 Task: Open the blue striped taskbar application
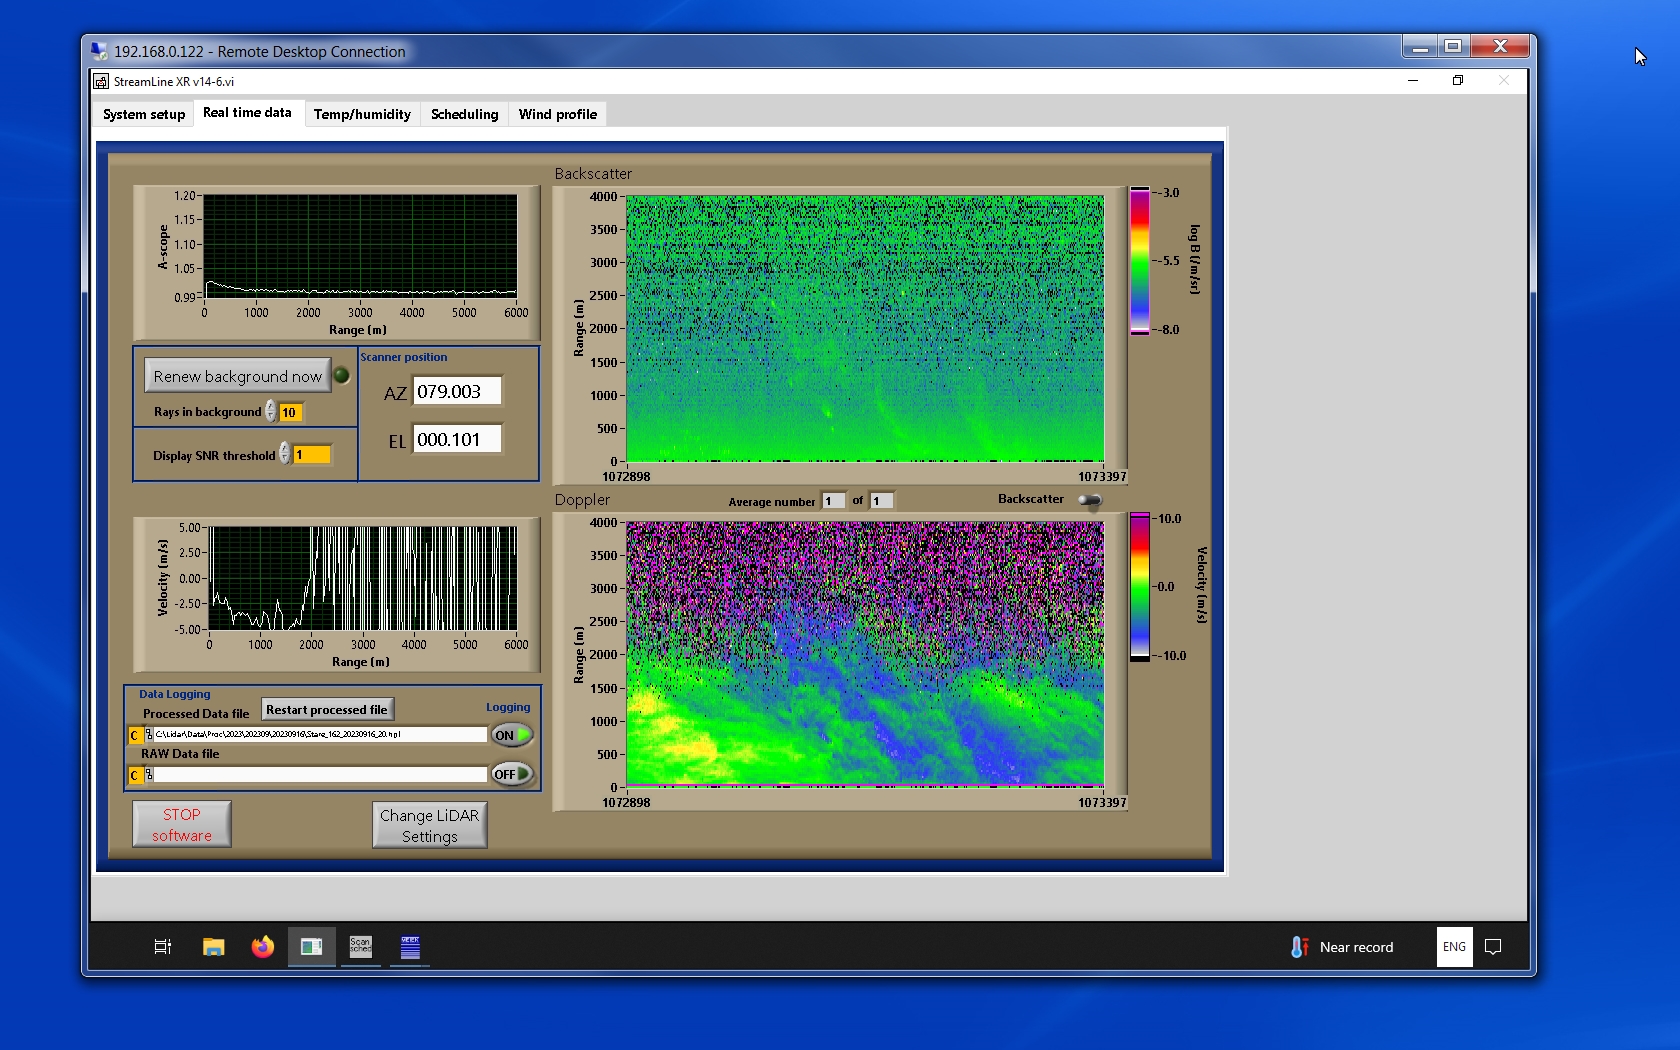[410, 947]
